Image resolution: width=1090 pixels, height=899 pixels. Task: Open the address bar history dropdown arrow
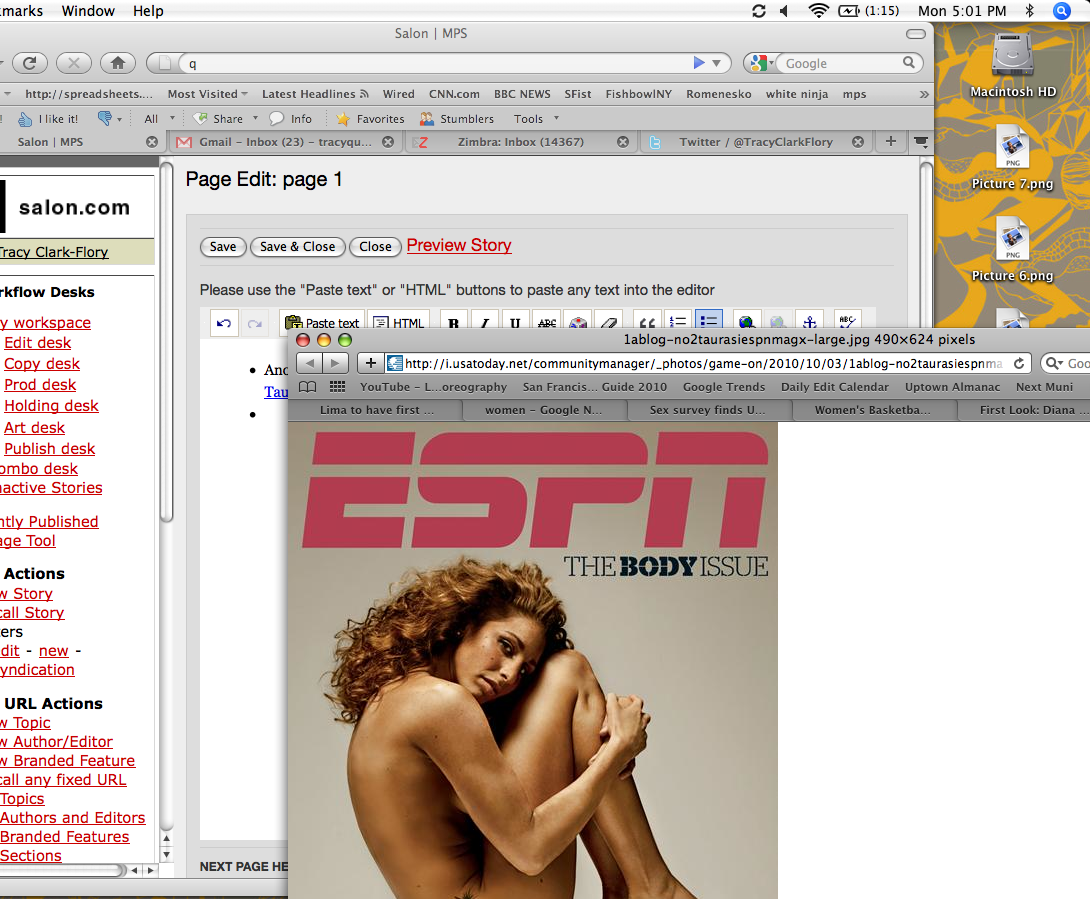click(716, 63)
